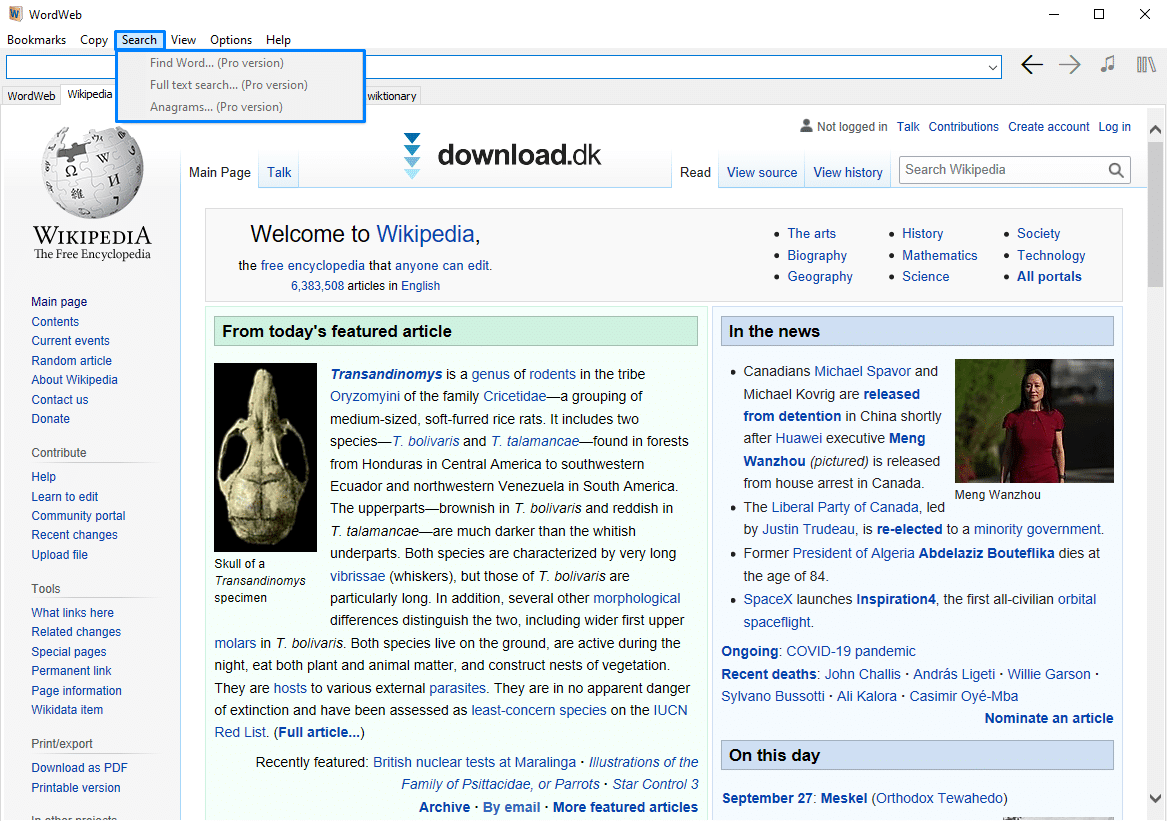The width and height of the screenshot is (1167, 821).
Task: Click the Abdelaziz Bouteflika link
Action: [986, 553]
